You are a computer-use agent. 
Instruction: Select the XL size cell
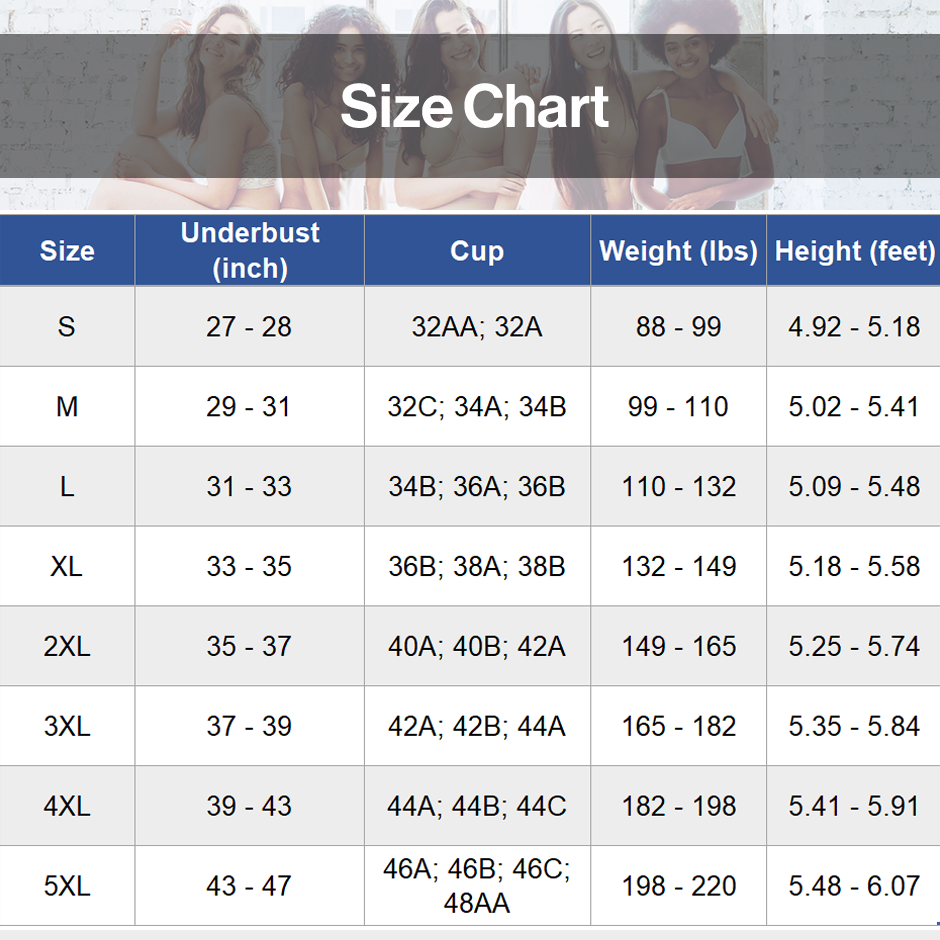click(x=67, y=567)
